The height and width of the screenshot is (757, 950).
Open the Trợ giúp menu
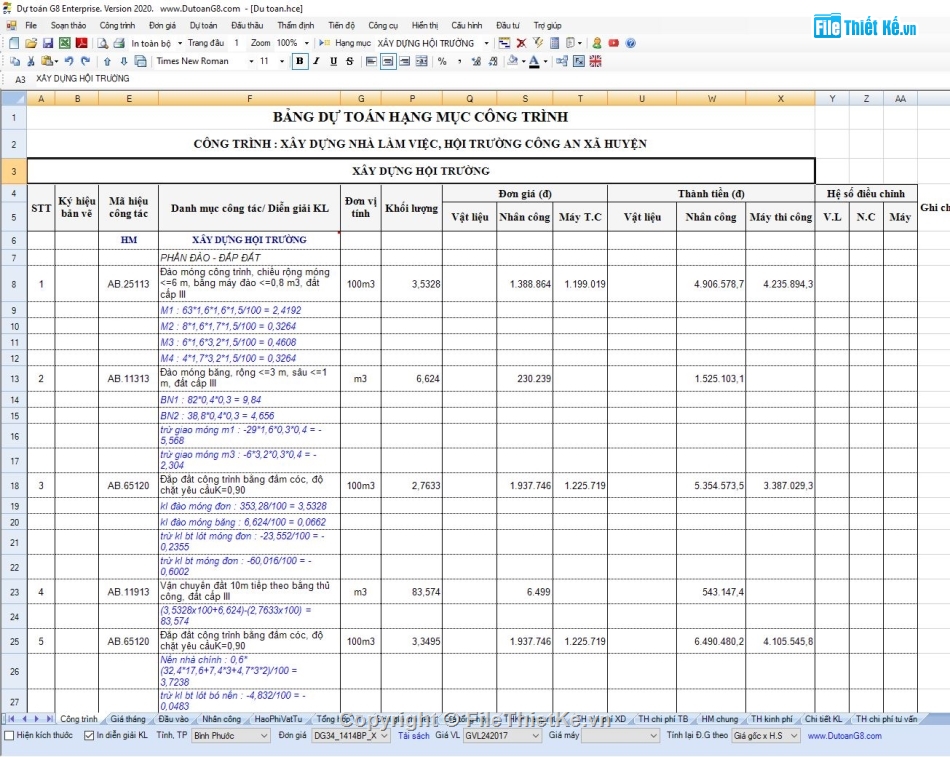[547, 25]
